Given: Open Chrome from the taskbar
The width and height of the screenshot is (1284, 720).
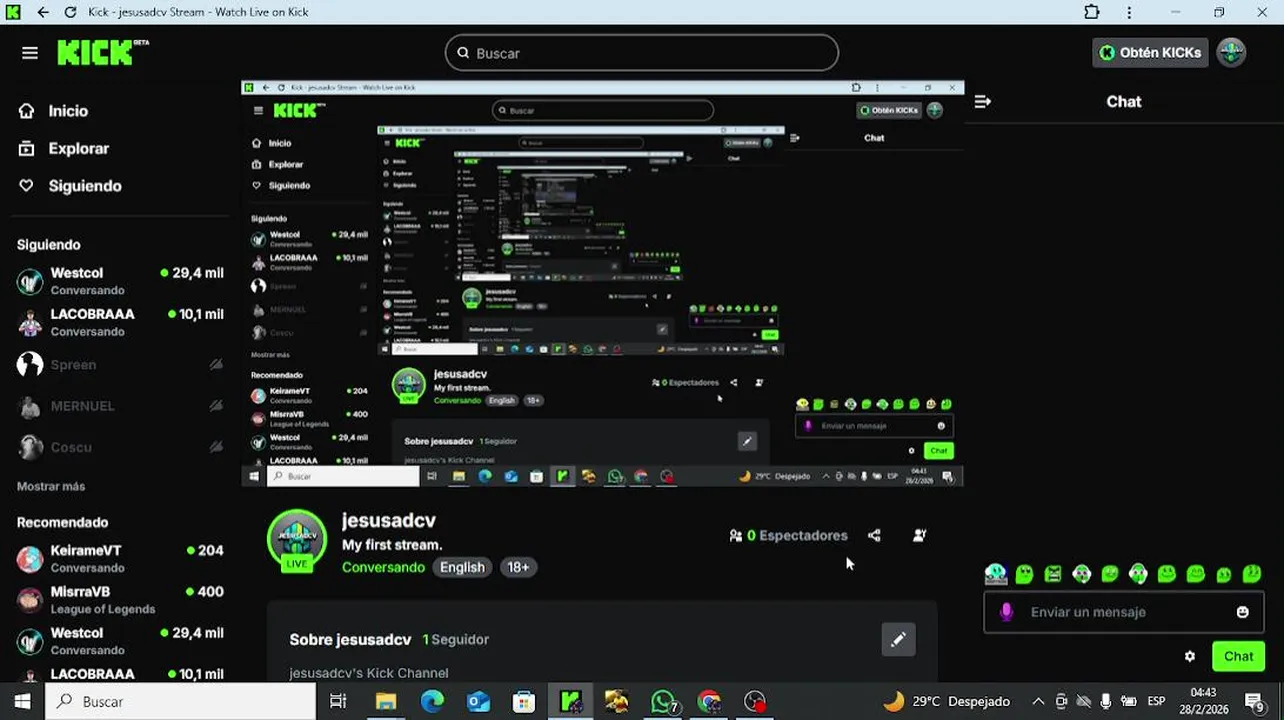Looking at the screenshot, I should [x=709, y=701].
